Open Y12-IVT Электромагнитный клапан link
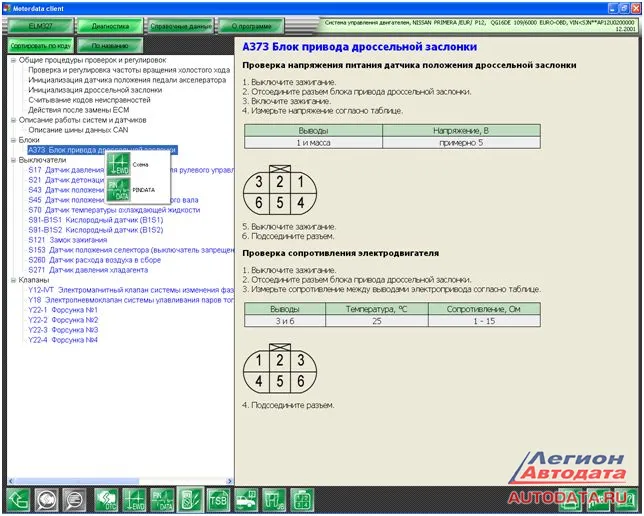This screenshot has width=644, height=516. [131, 290]
